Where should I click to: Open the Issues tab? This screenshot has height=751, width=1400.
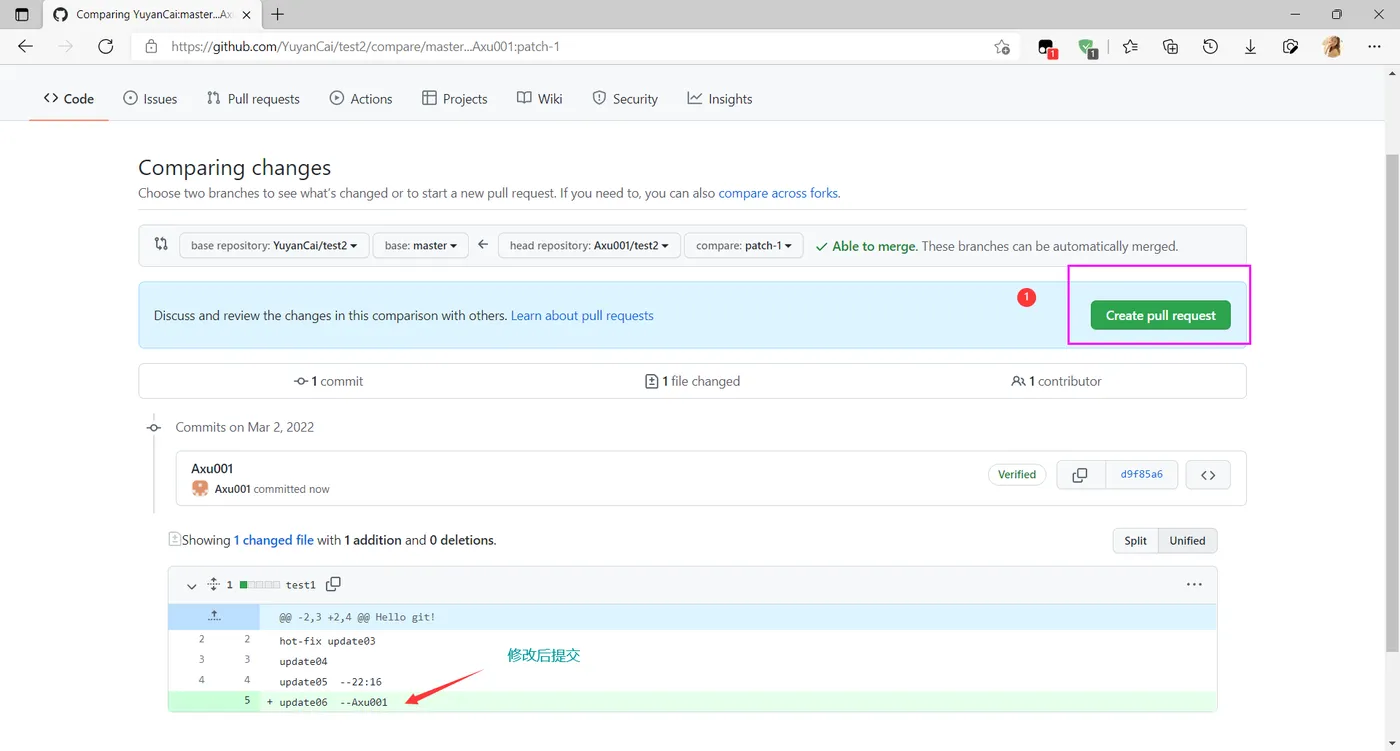pos(150,99)
